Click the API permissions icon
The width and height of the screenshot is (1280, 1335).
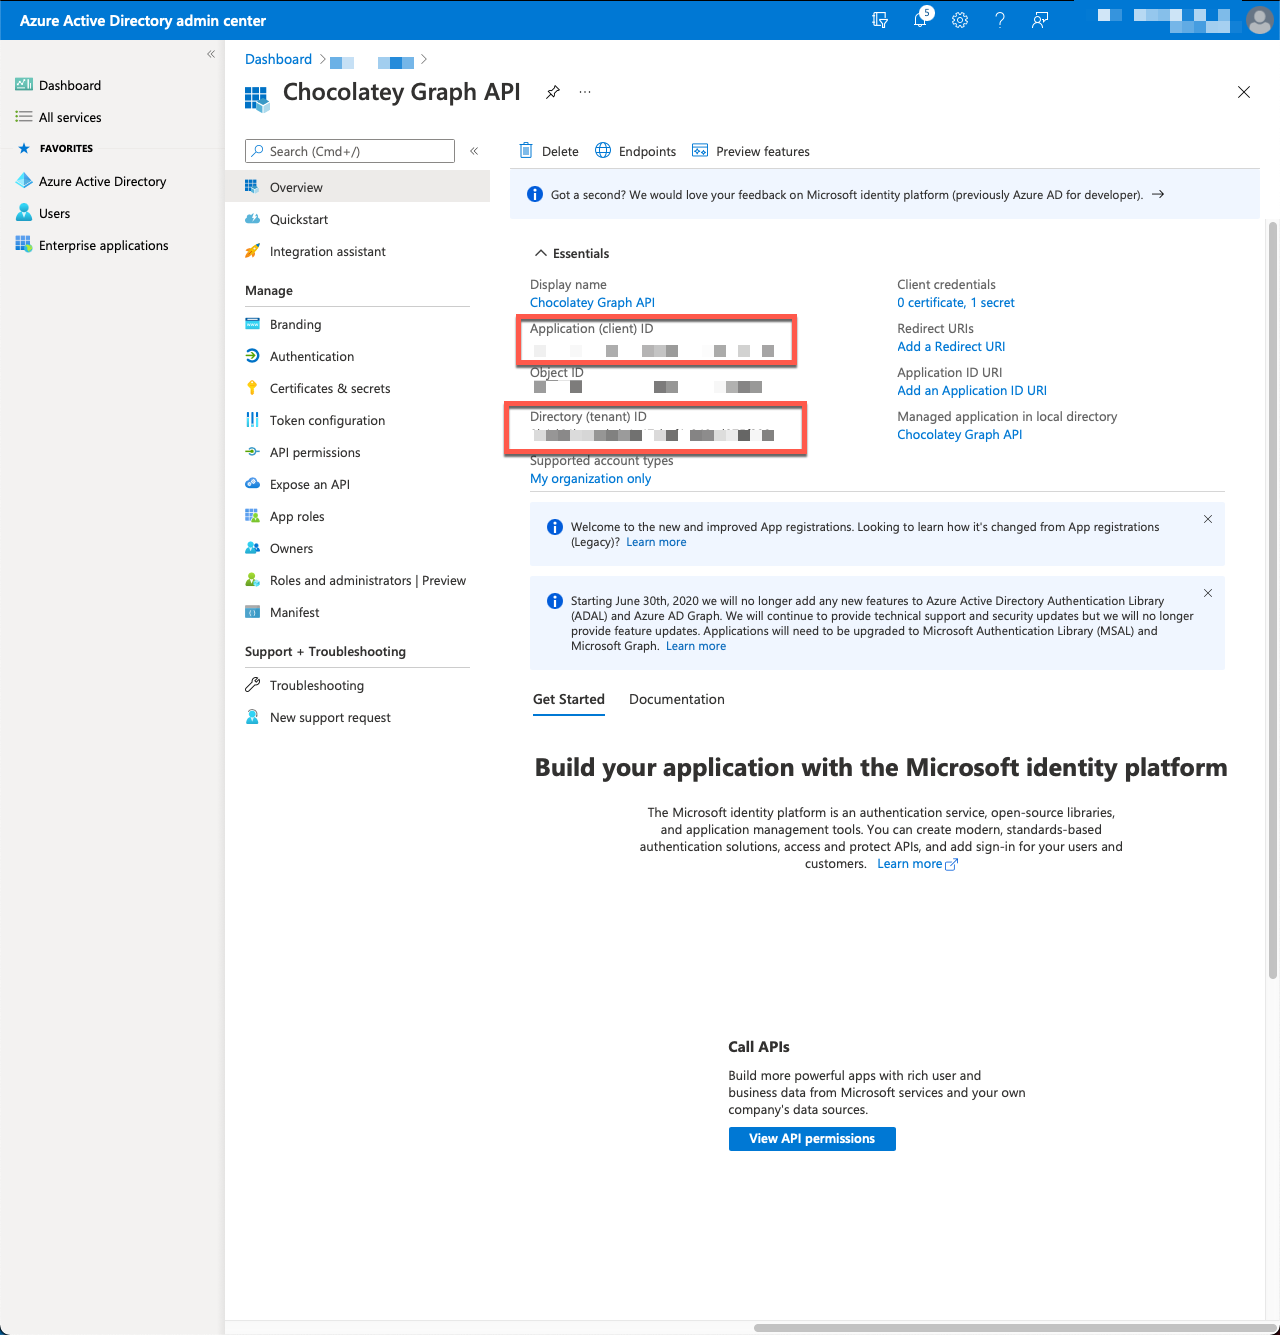252,452
